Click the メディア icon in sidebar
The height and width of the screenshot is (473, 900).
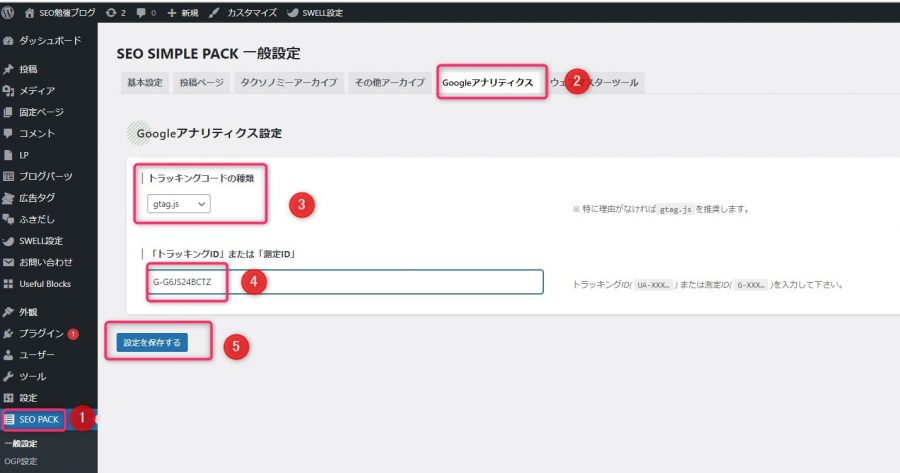(8, 91)
